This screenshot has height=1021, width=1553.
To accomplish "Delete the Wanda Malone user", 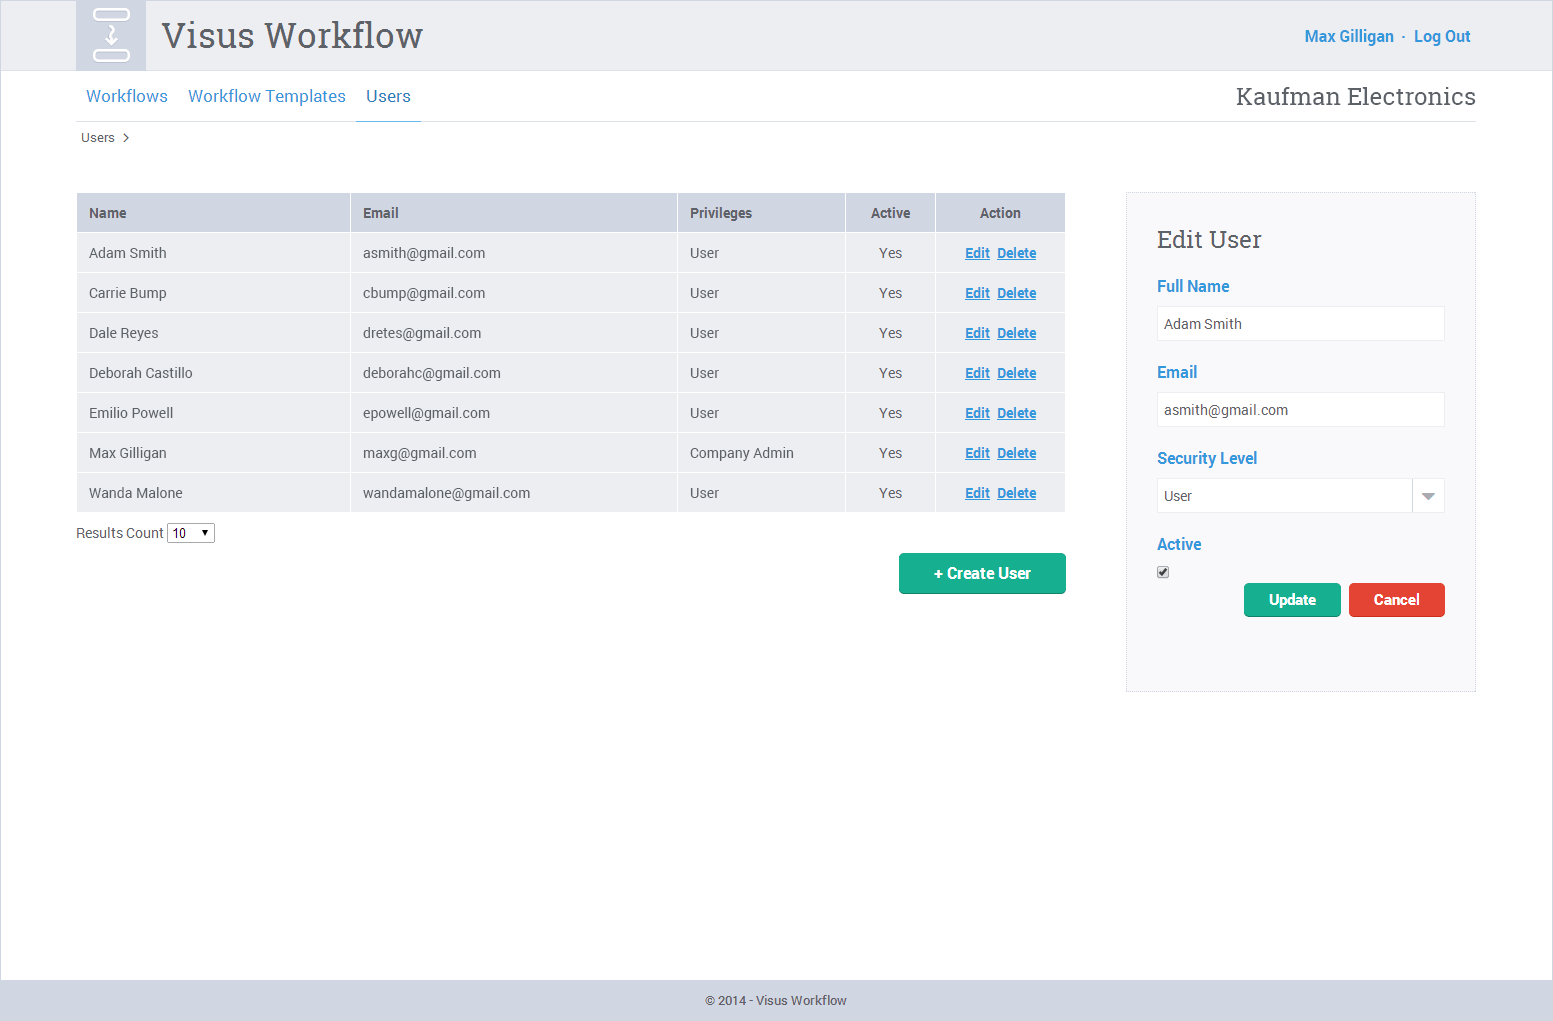I will click(x=1016, y=493).
